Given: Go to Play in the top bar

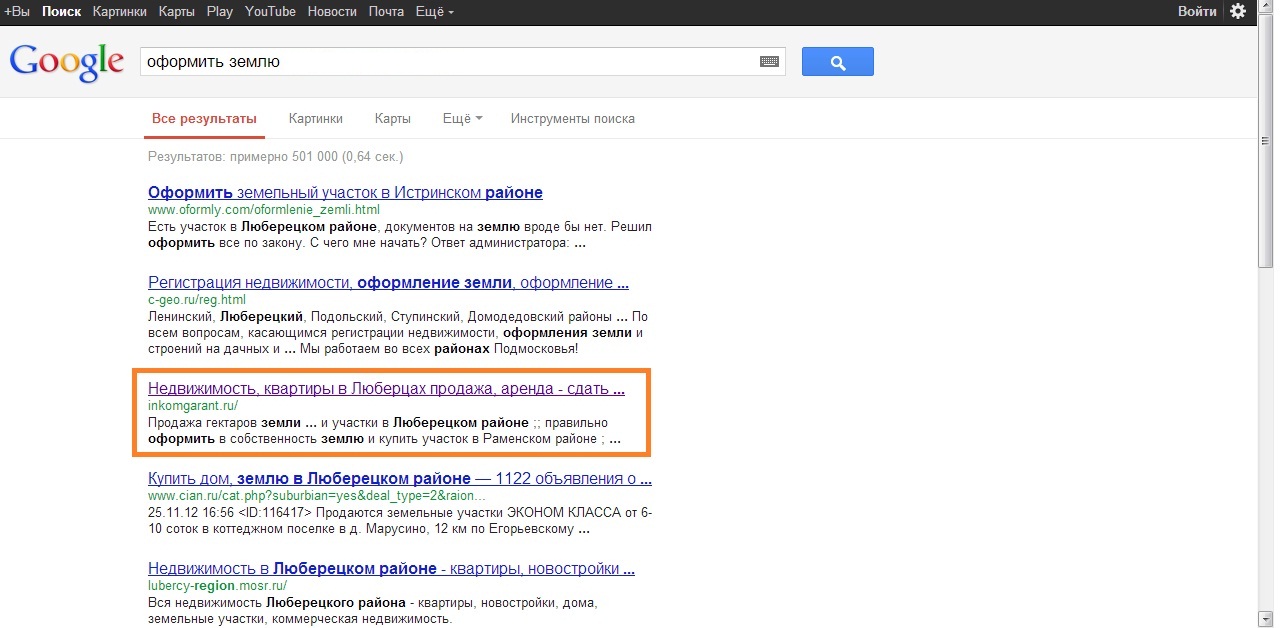Looking at the screenshot, I should (219, 11).
